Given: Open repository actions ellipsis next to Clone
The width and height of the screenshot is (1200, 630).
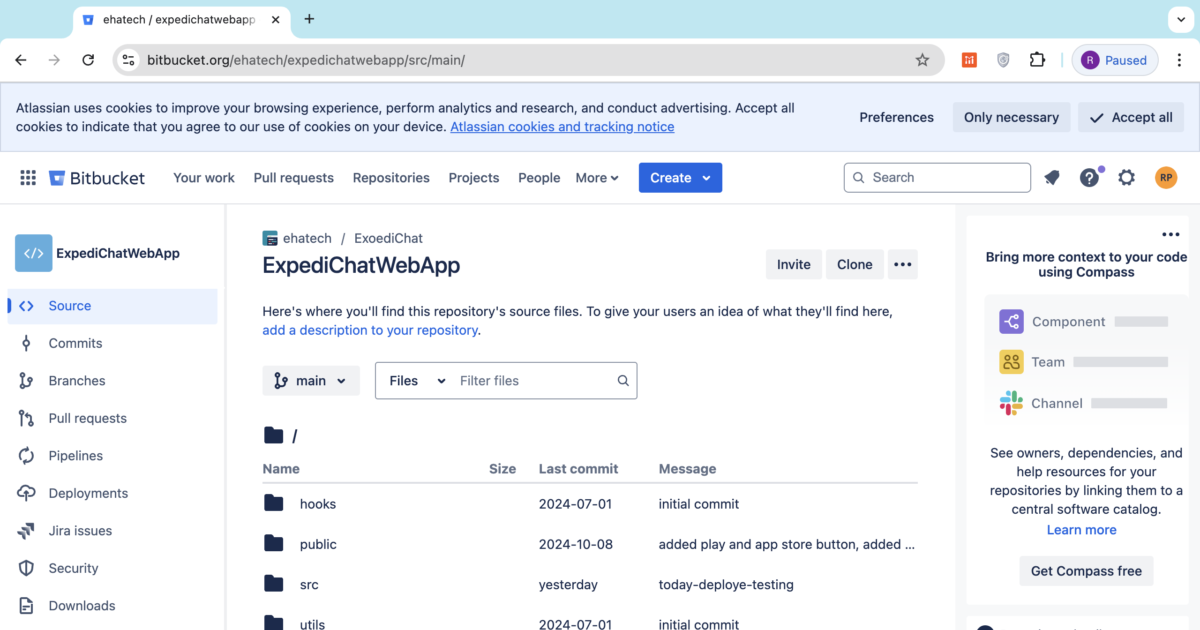Looking at the screenshot, I should 902,265.
